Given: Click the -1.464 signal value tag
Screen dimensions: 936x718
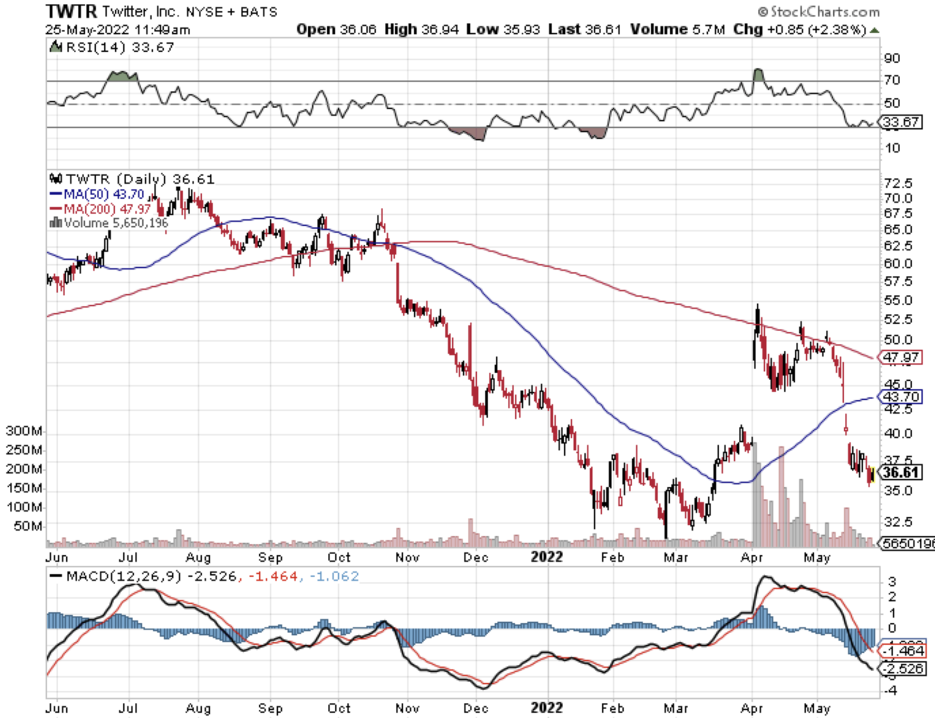Looking at the screenshot, I should [903, 651].
